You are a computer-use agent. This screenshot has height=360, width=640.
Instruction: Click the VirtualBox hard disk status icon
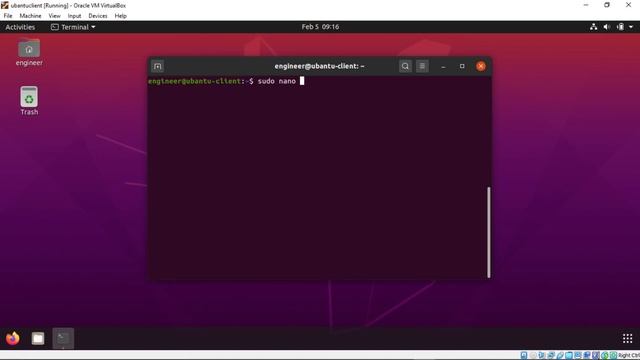click(524, 356)
